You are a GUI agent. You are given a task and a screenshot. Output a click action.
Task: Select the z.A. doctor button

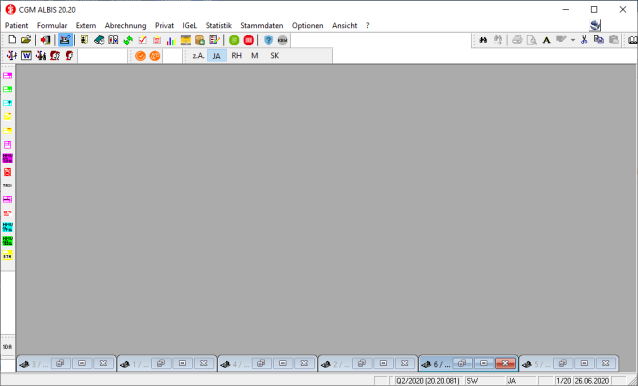[199, 56]
